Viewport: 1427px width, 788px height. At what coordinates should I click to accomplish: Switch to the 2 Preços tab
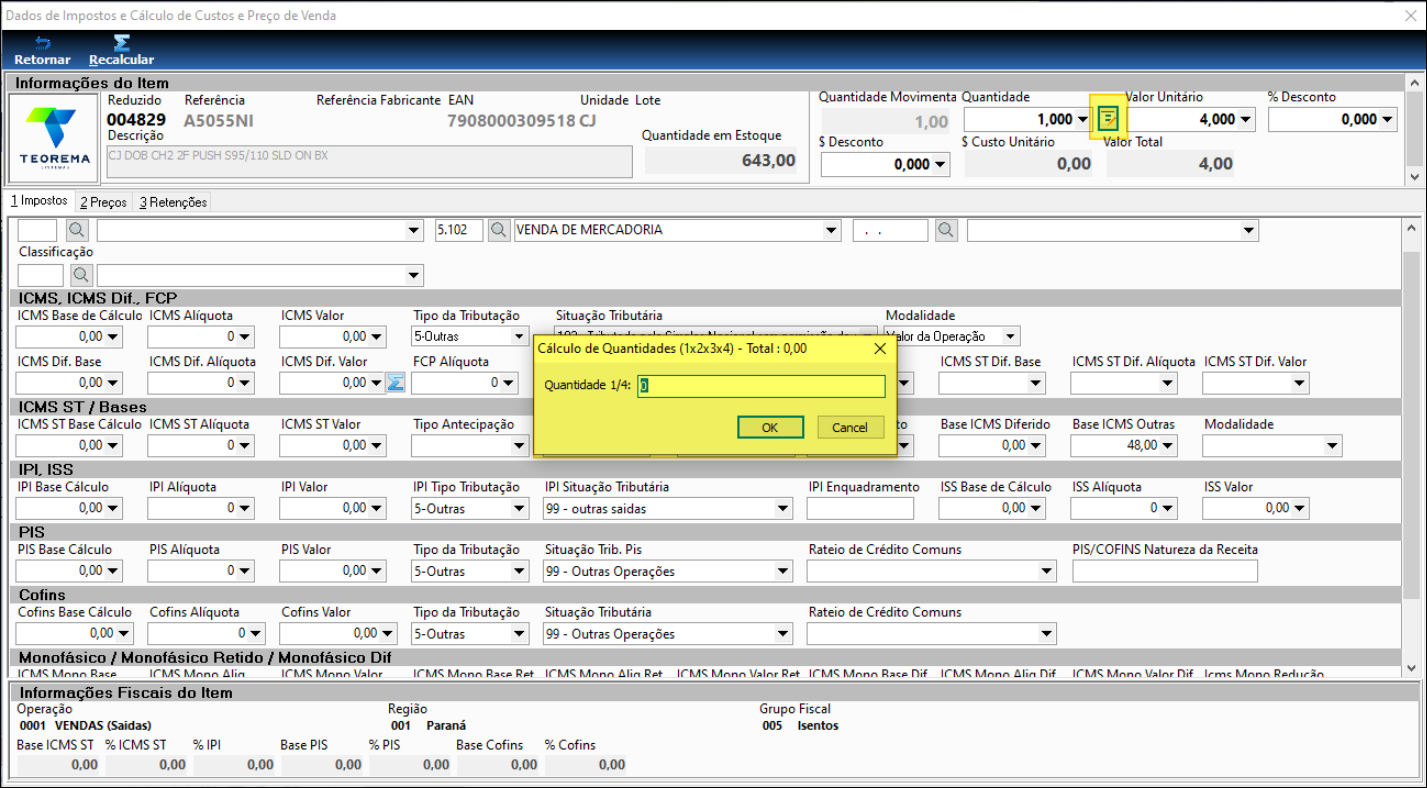(105, 202)
